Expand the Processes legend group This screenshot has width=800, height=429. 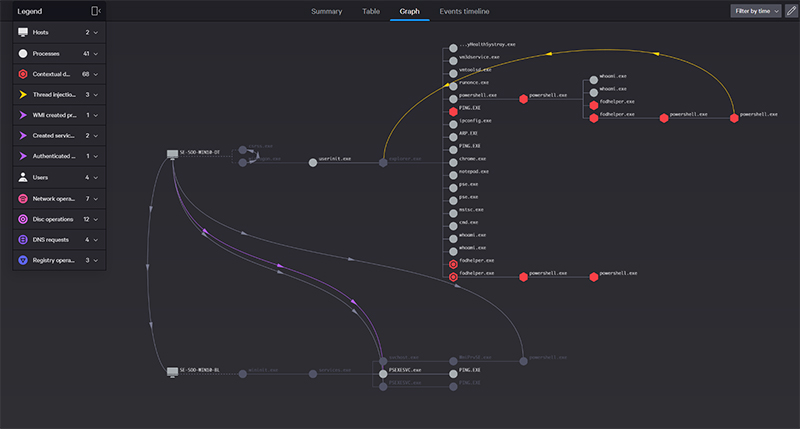[x=95, y=53]
